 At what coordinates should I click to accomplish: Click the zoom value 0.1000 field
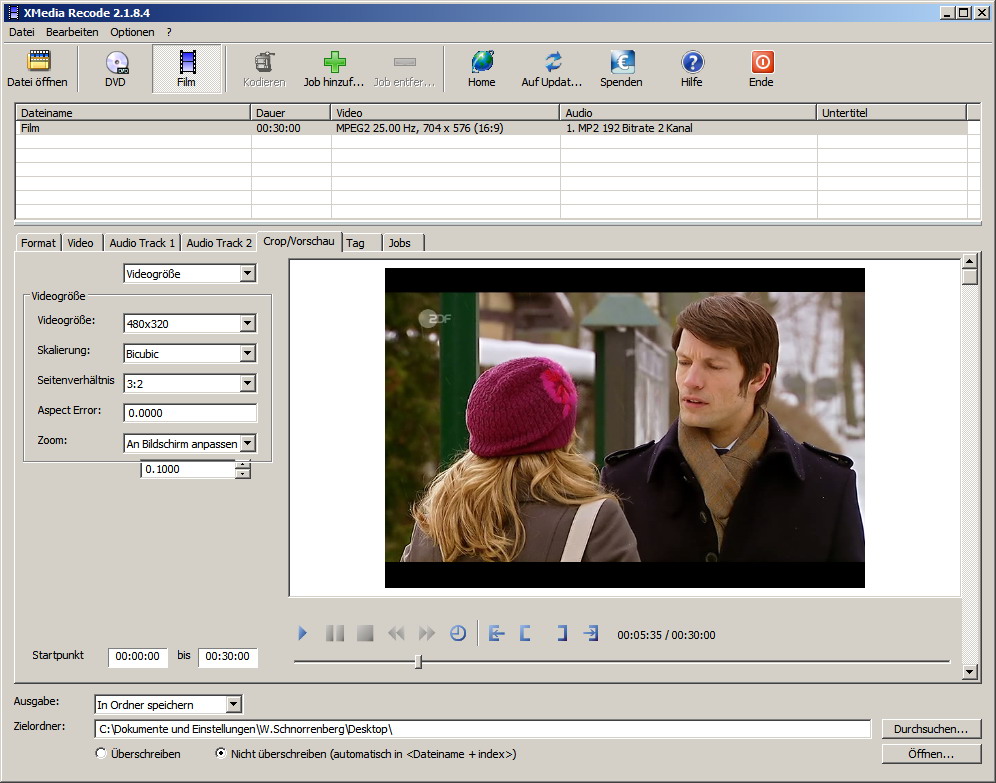(x=188, y=469)
